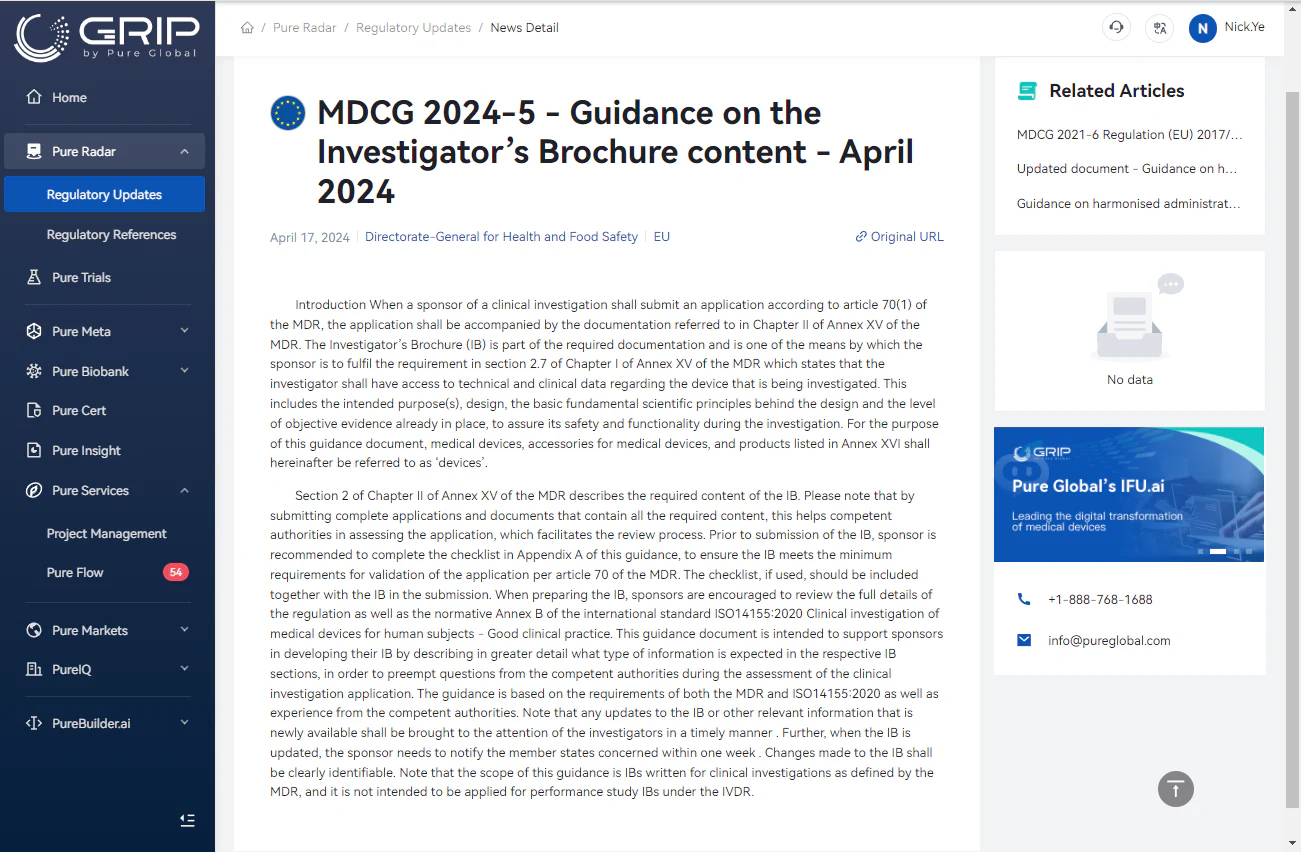Click the EU region link
Screen dimensions: 1301x852
point(662,237)
